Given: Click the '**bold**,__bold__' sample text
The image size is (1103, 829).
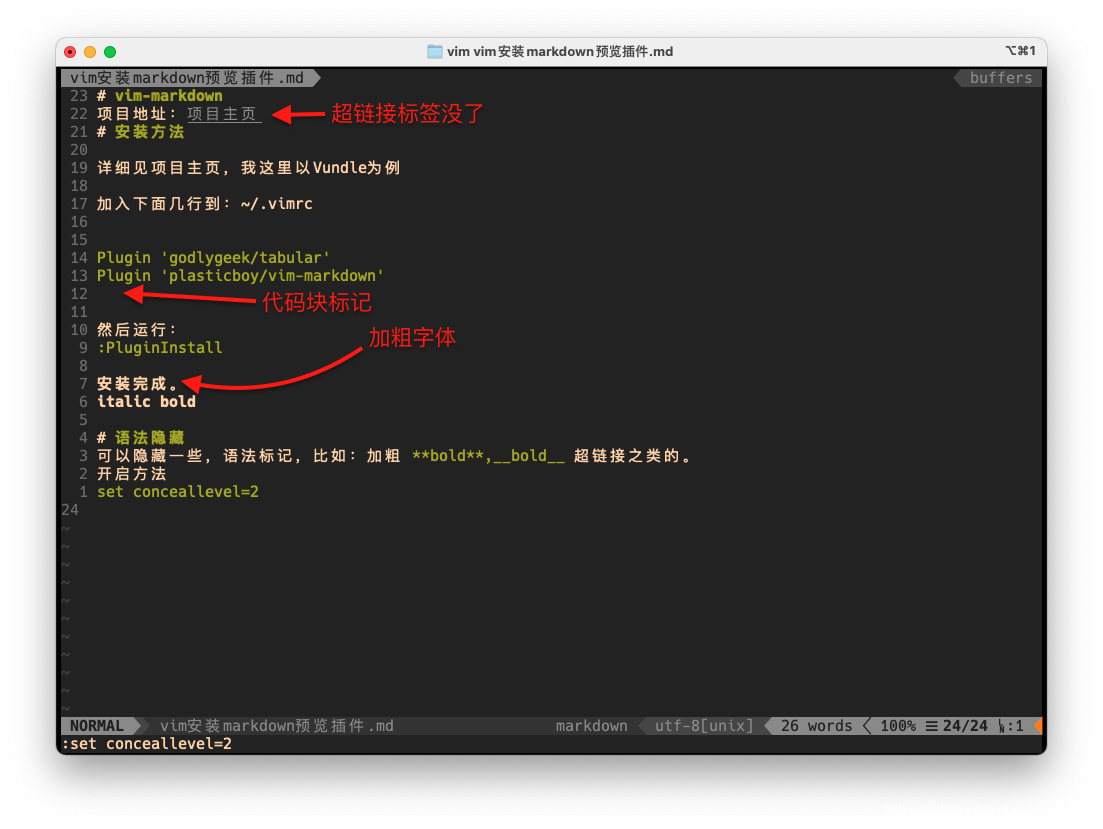Looking at the screenshot, I should (x=488, y=456).
